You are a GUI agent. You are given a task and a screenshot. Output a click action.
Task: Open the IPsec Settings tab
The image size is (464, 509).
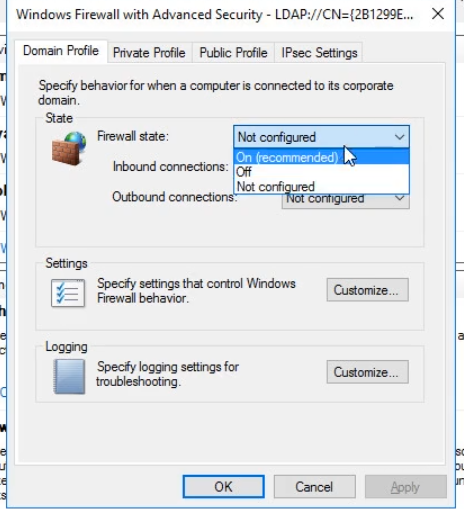click(319, 53)
